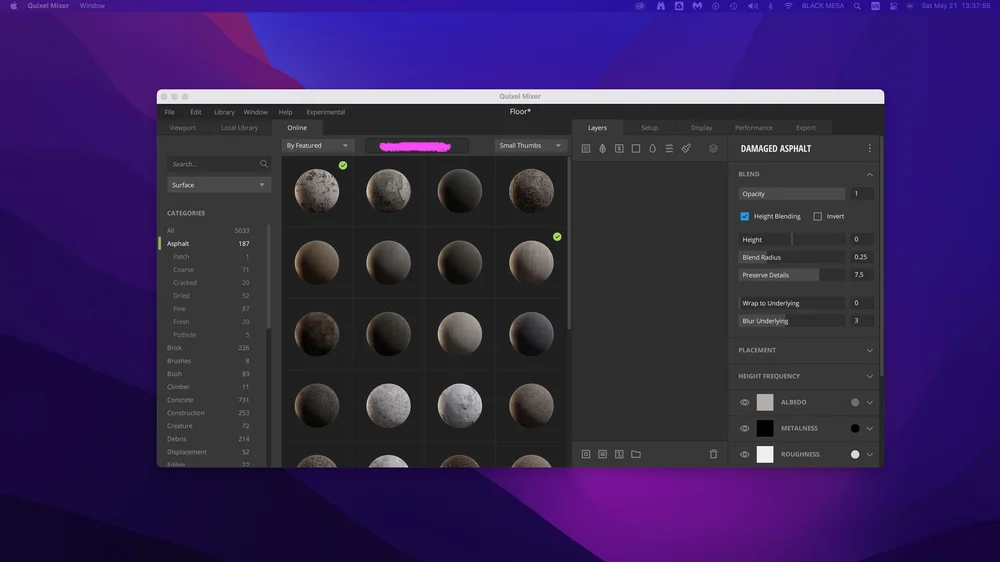1000x562 pixels.
Task: Open the Performance tab
Action: click(753, 128)
